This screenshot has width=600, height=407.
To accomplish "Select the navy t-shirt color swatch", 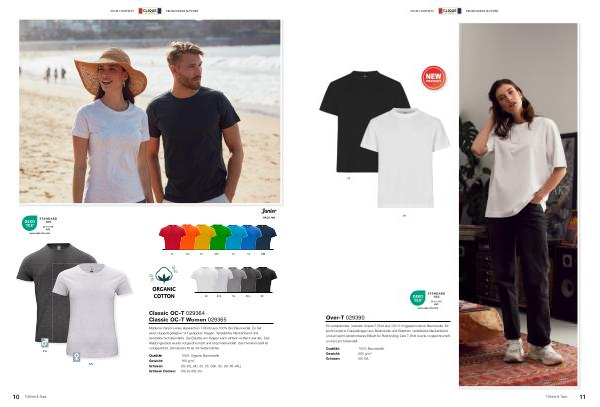I will [x=266, y=237].
